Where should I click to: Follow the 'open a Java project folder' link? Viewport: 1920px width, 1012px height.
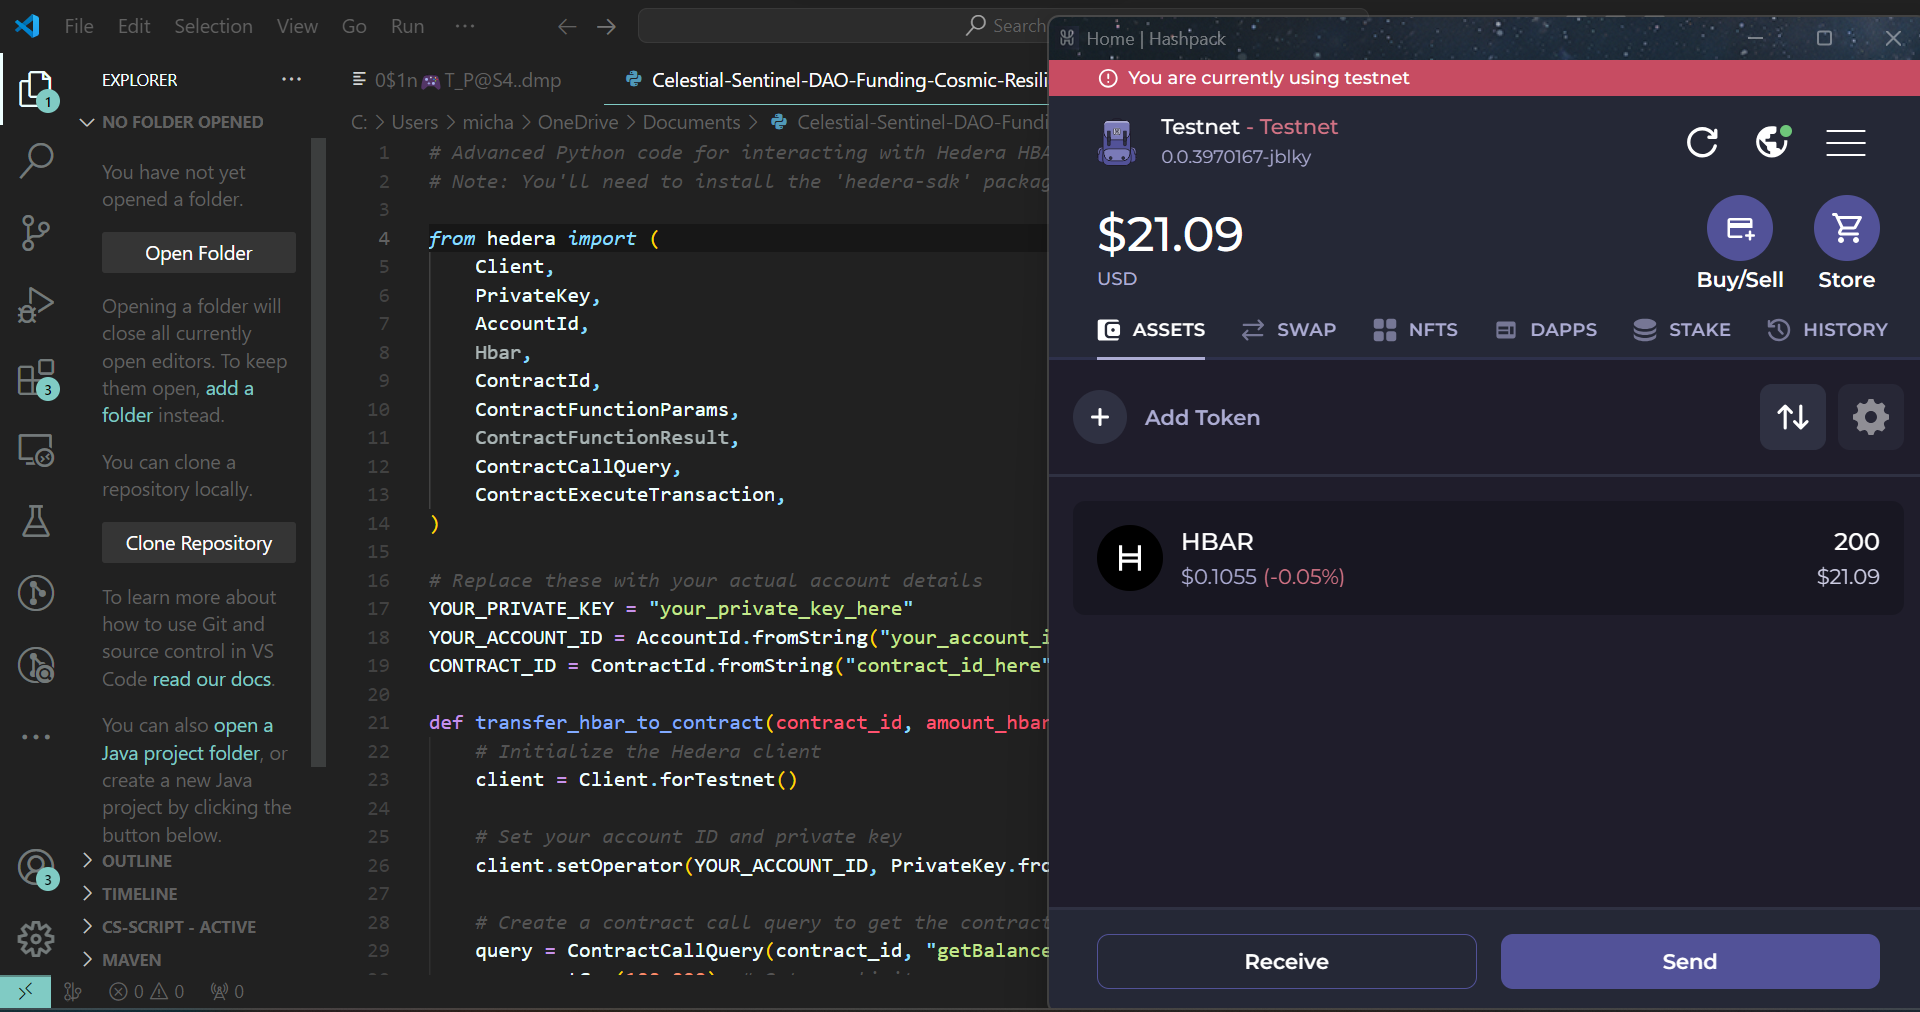click(188, 739)
